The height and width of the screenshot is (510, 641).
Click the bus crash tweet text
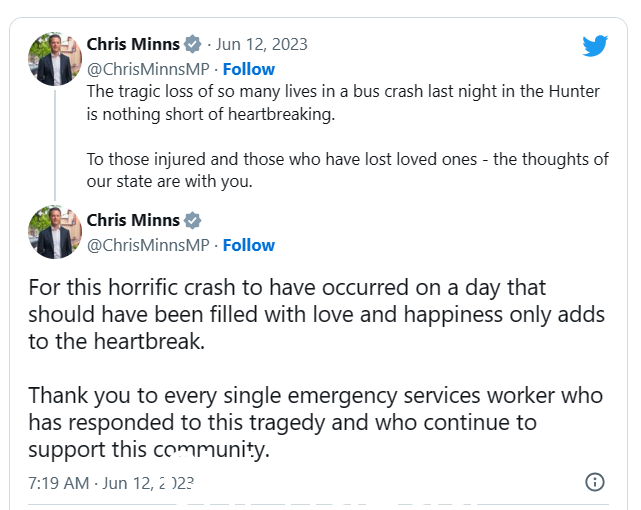coord(343,103)
